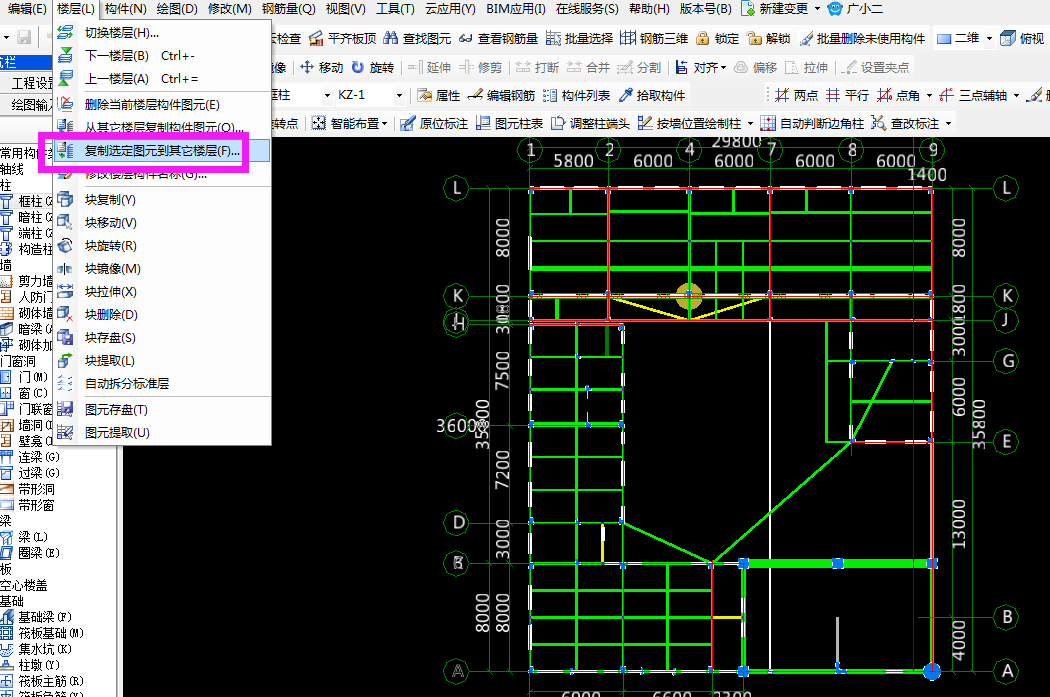Click axis bubble K on right side
The width and height of the screenshot is (1050, 697).
(1008, 296)
